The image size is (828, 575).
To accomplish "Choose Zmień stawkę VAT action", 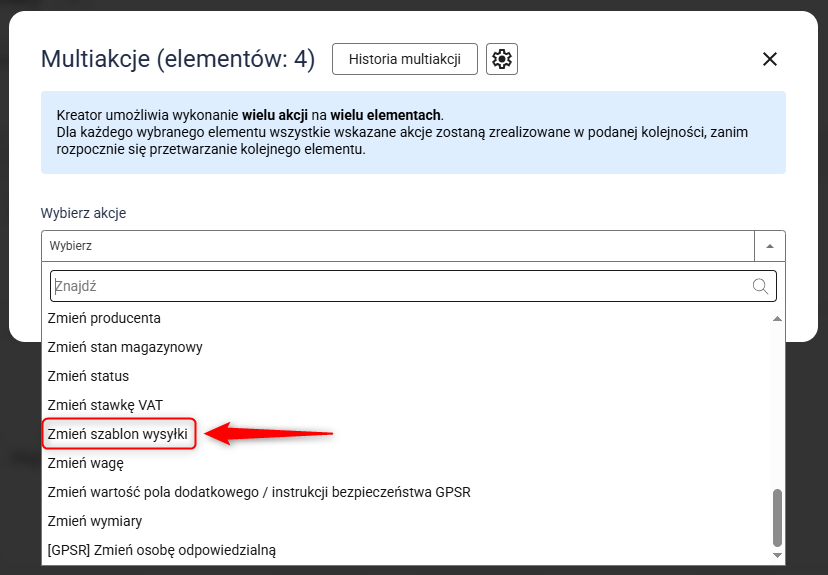I will [105, 405].
